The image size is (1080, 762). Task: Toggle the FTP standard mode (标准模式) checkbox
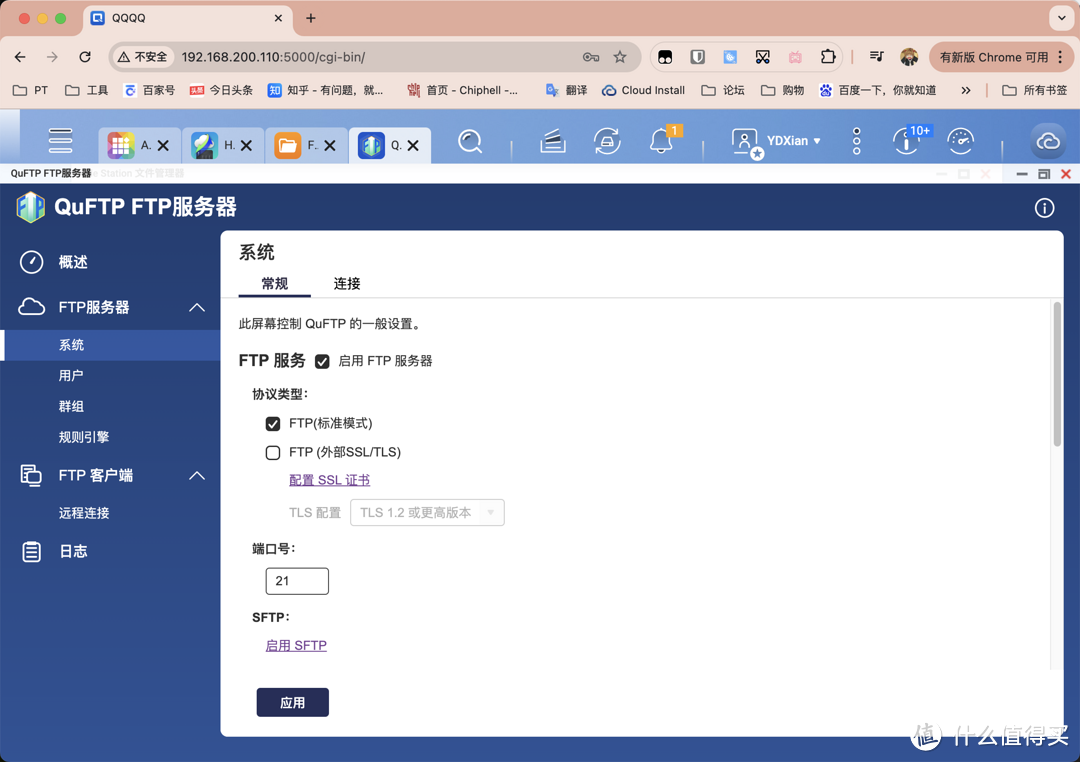pyautogui.click(x=273, y=424)
